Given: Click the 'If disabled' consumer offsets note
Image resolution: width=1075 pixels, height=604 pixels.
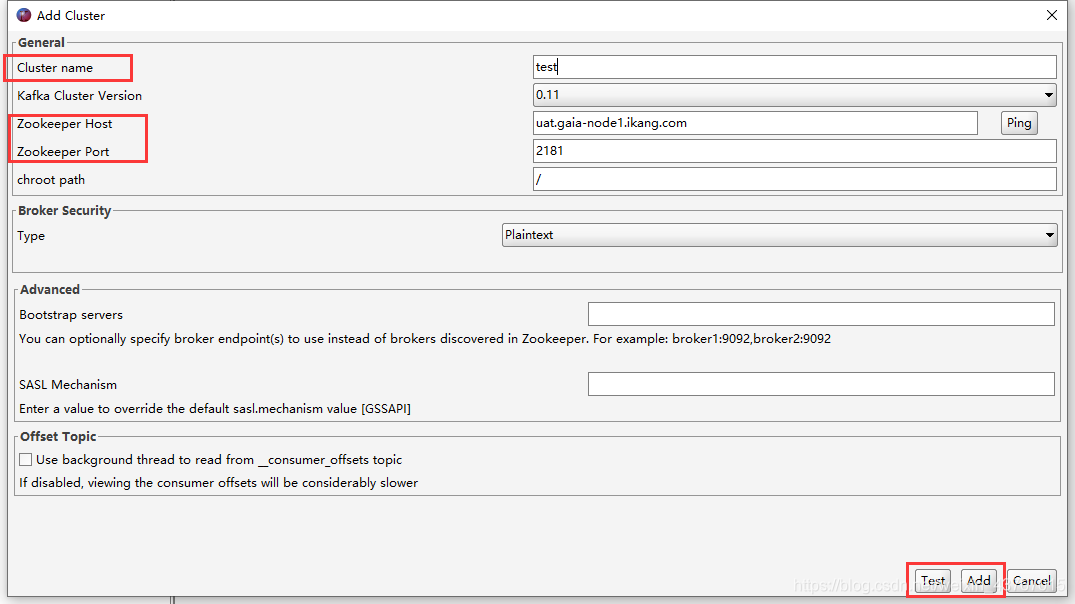Looking at the screenshot, I should (219, 483).
